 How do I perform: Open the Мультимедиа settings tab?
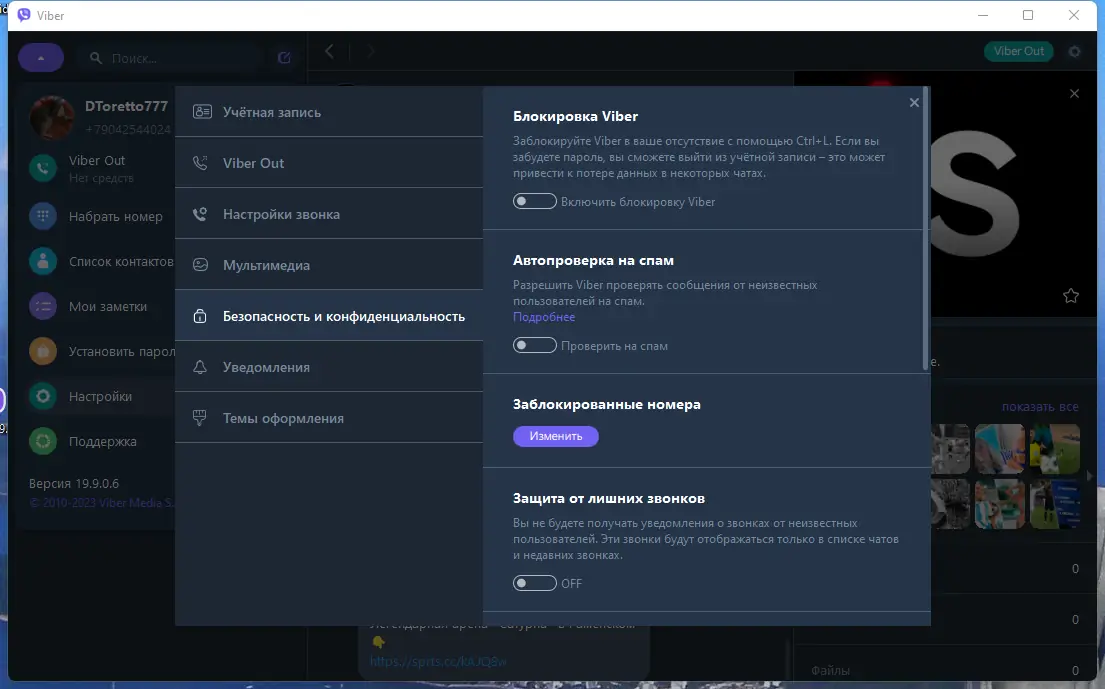coord(328,265)
